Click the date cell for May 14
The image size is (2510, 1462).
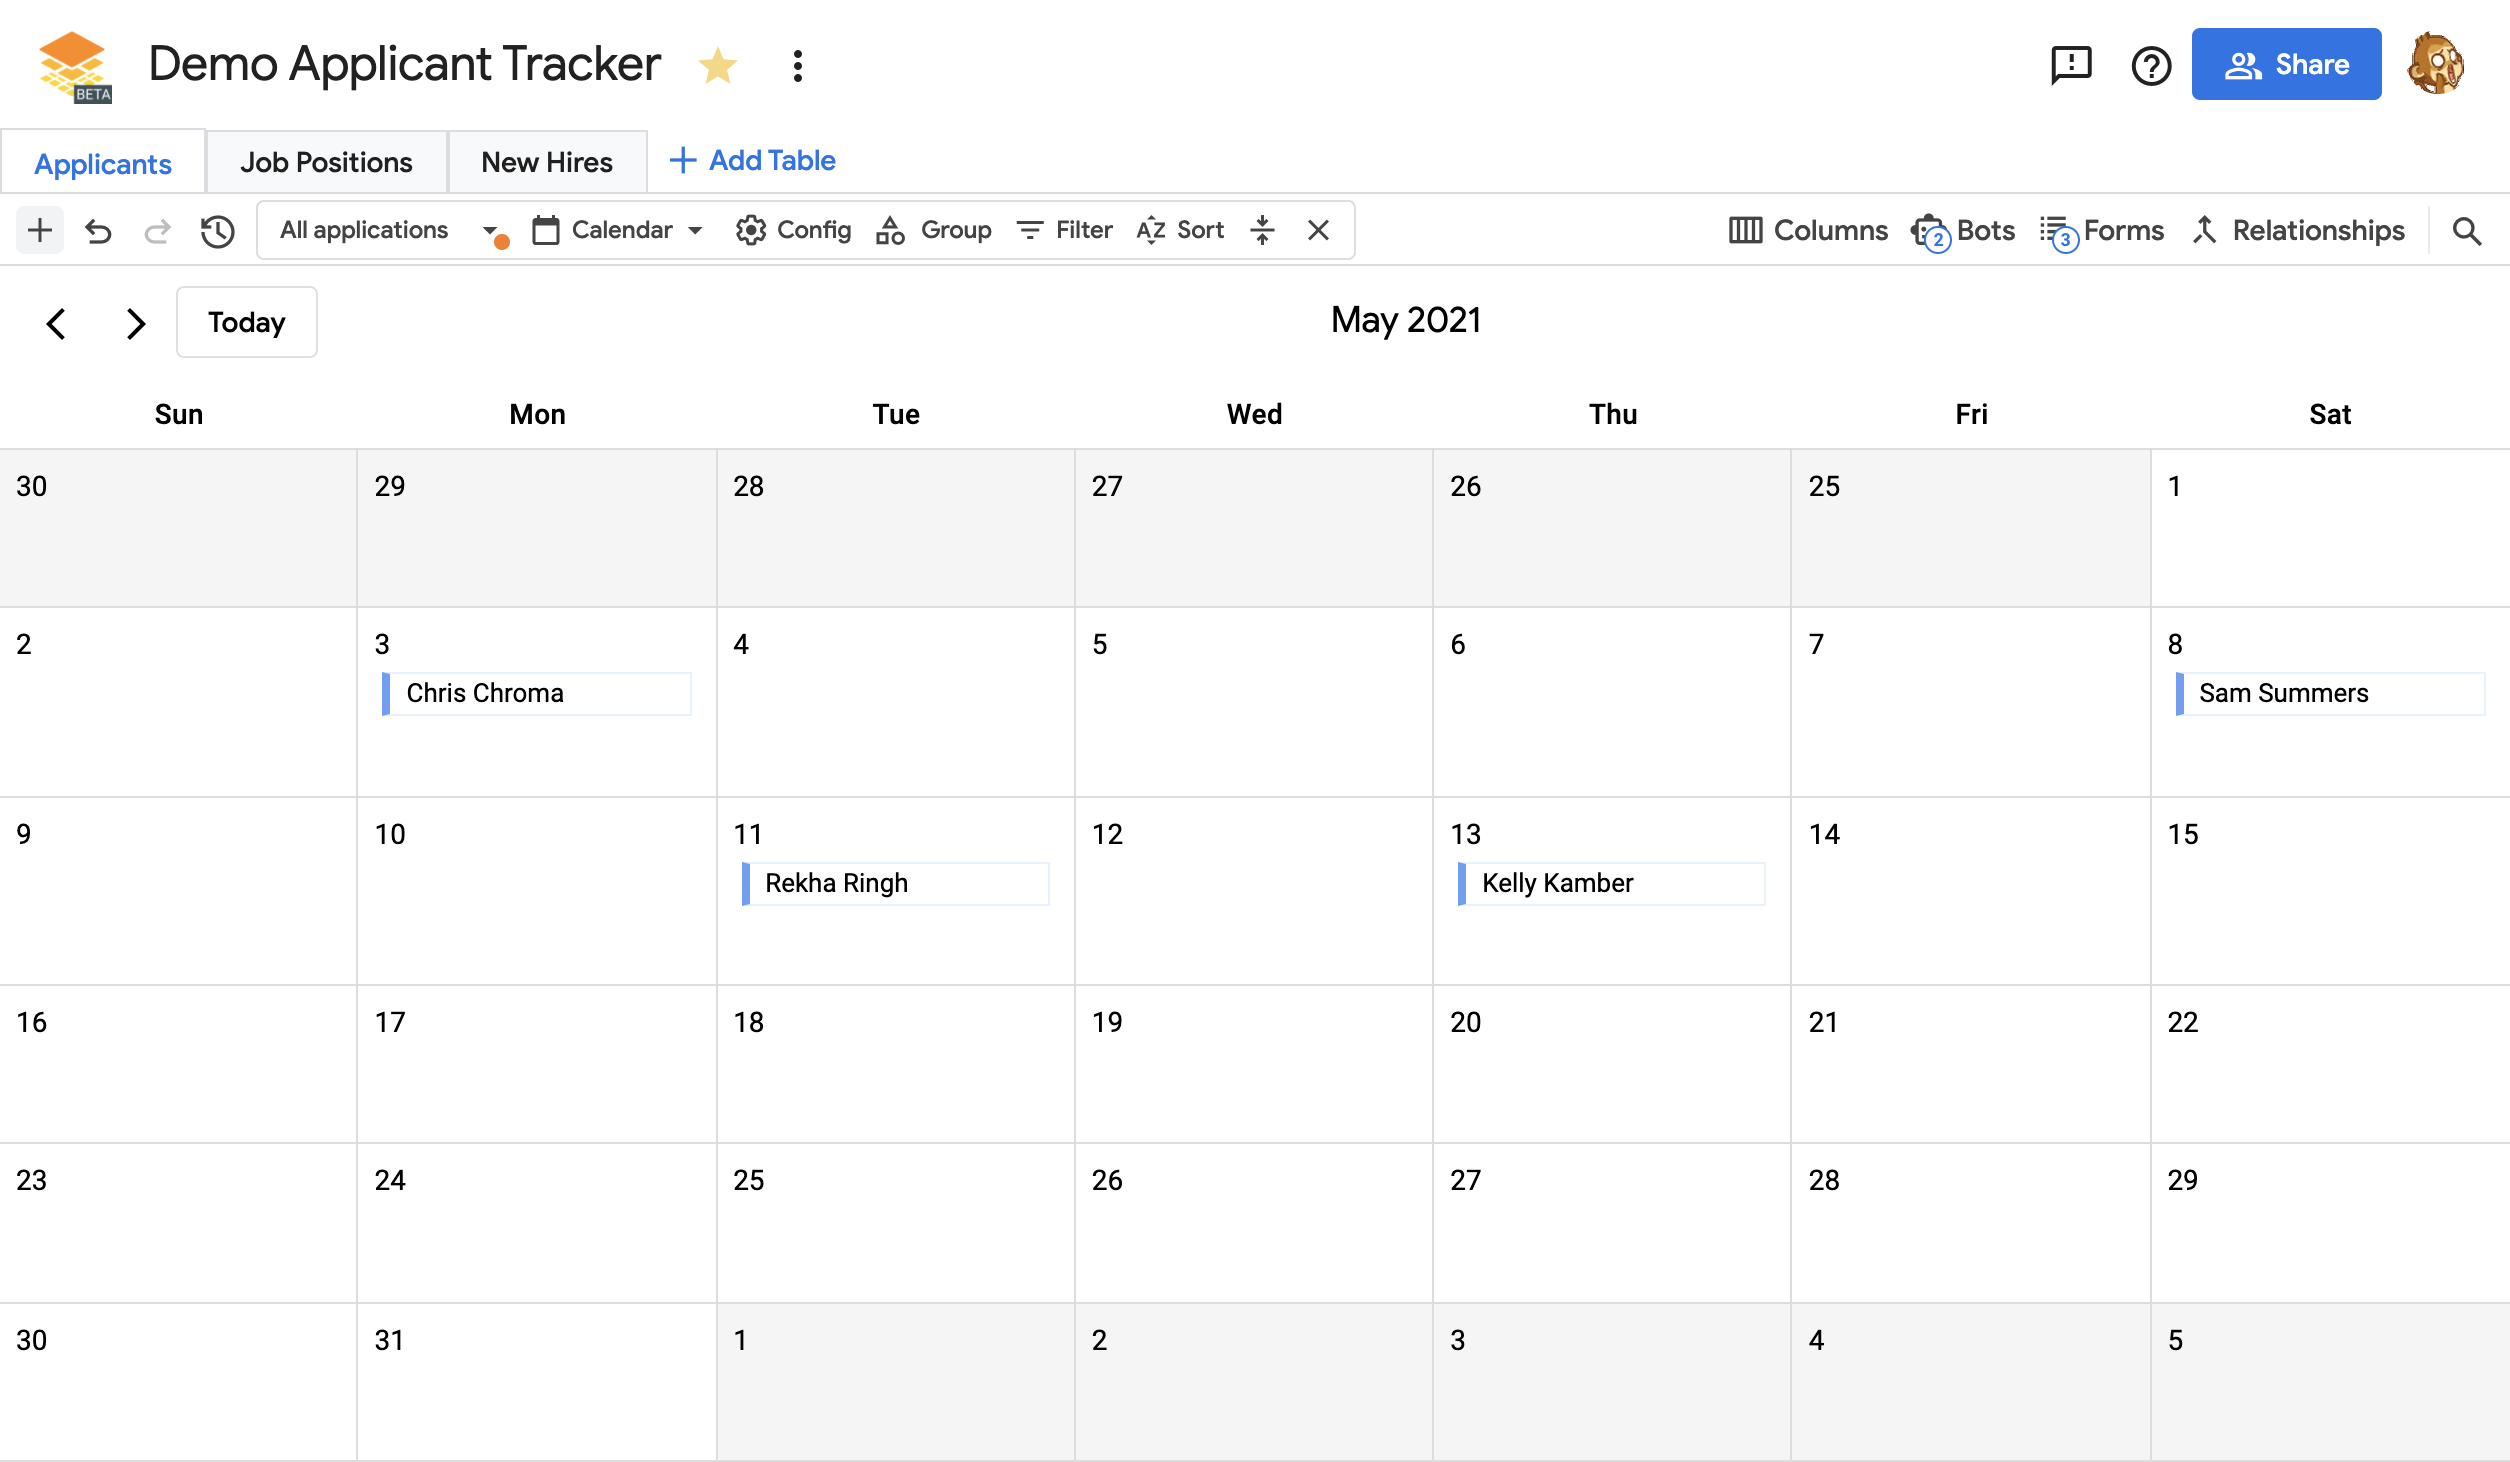1970,891
